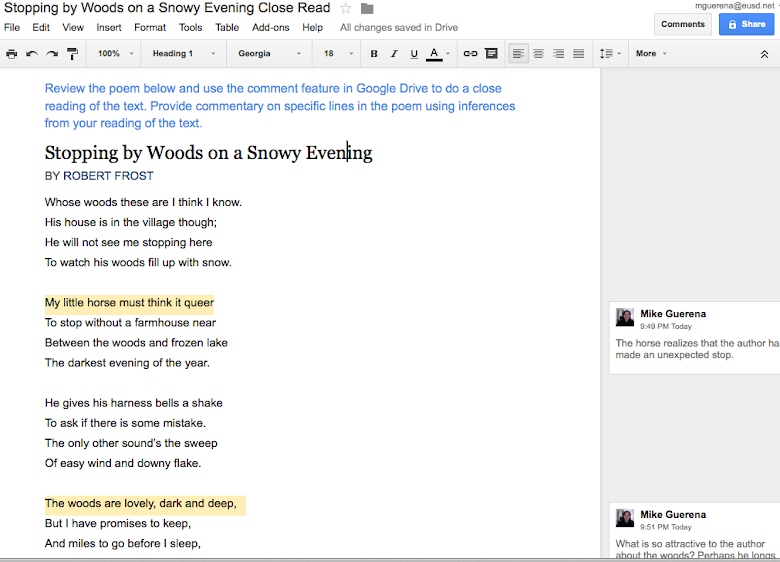This screenshot has height=562, width=780.
Task: Click the blue instruction paragraph starting 'Review the poem'
Action: tap(280, 106)
